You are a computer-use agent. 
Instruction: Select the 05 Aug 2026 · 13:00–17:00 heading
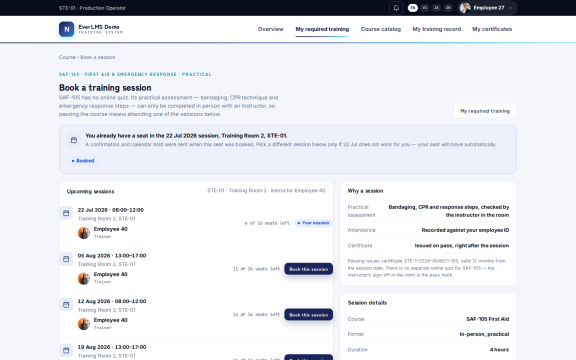tap(112, 256)
